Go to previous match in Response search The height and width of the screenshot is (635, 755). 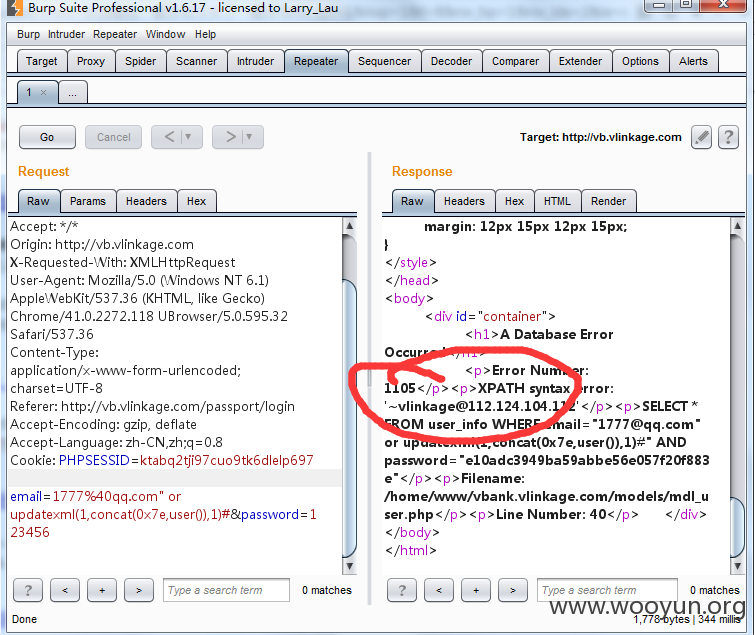pyautogui.click(x=439, y=590)
